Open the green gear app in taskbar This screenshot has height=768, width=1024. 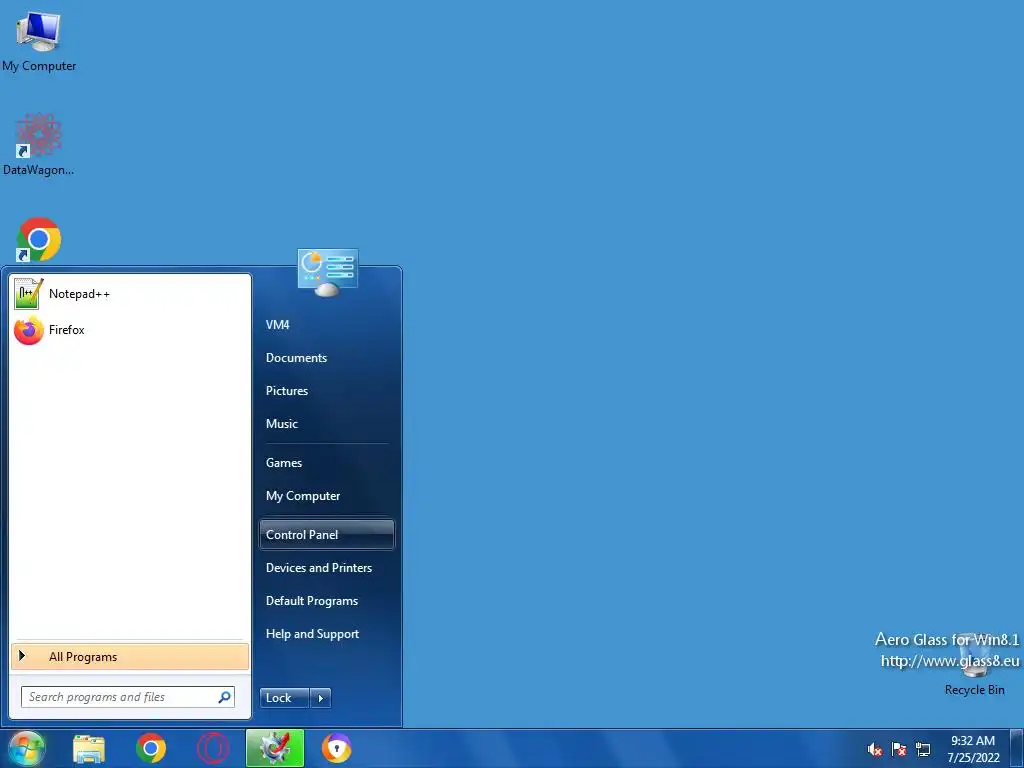click(275, 748)
